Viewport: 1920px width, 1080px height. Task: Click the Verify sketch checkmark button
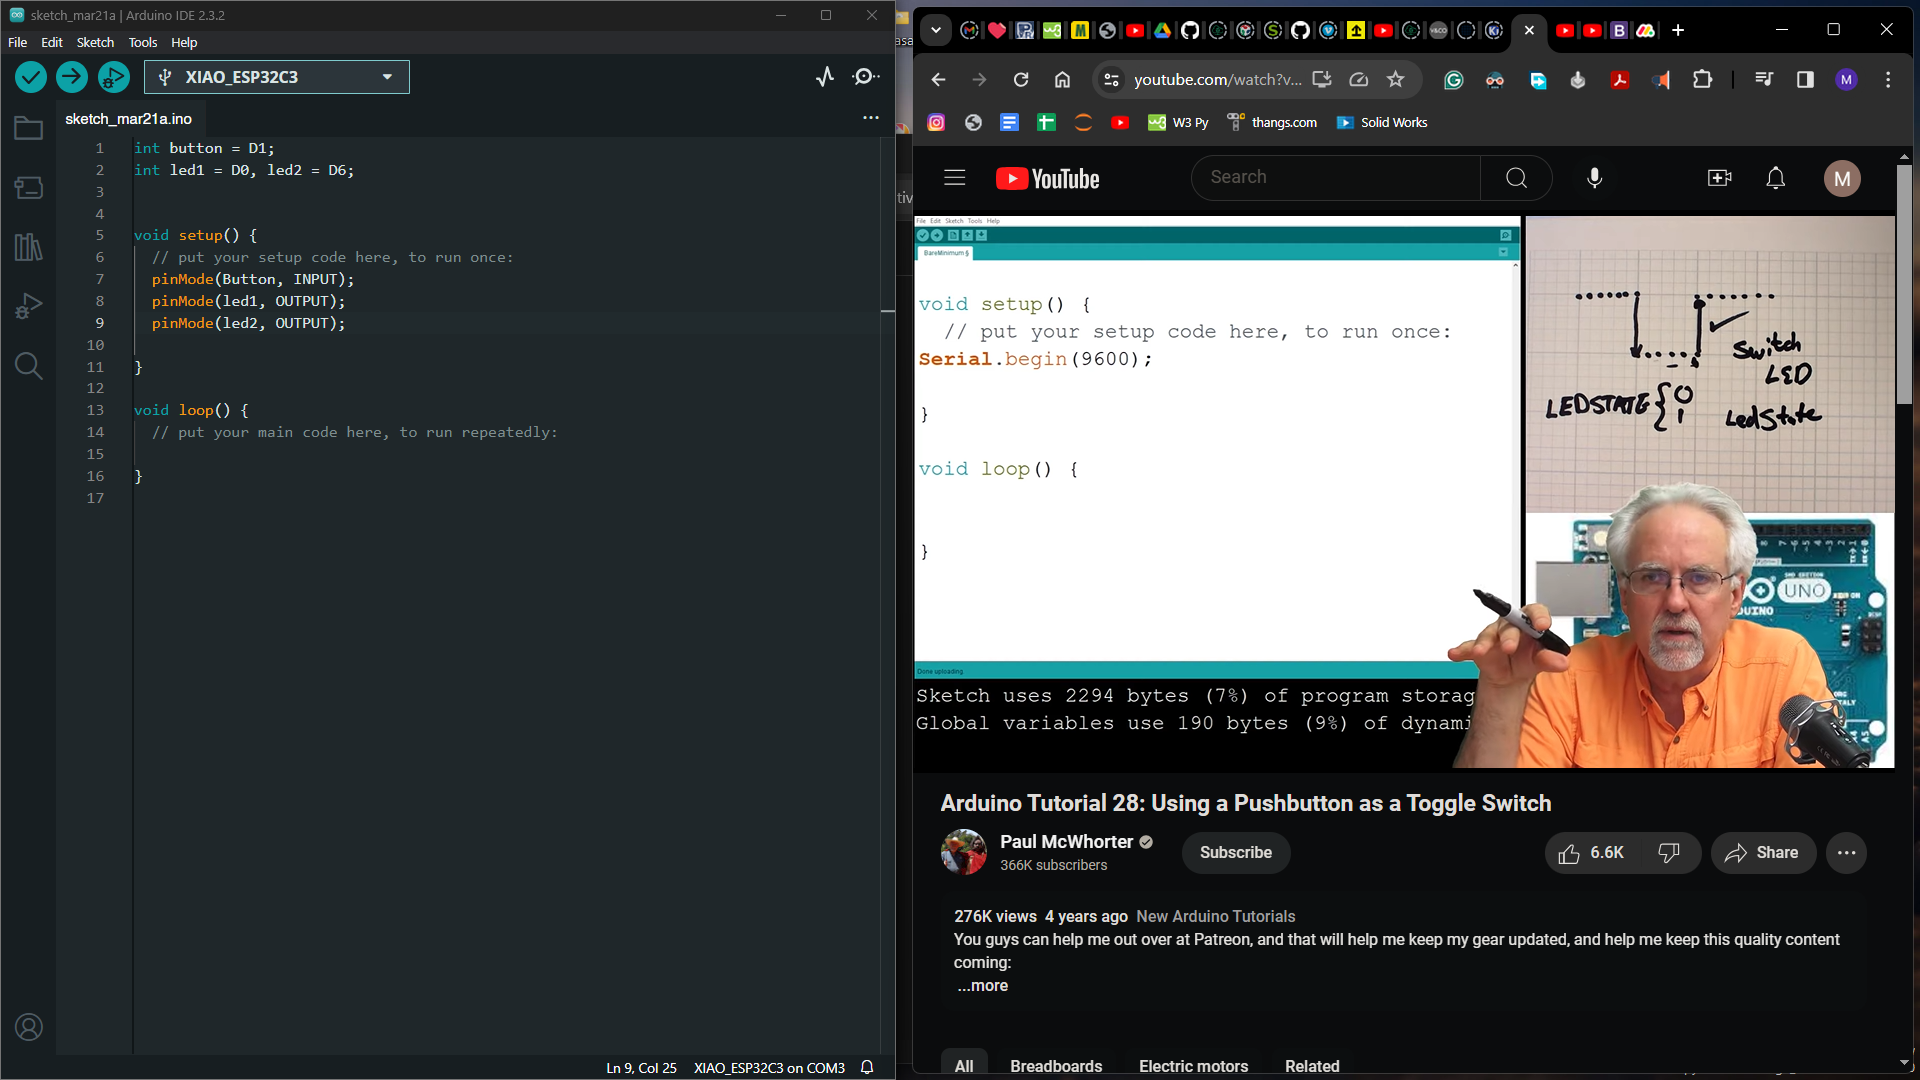31,77
